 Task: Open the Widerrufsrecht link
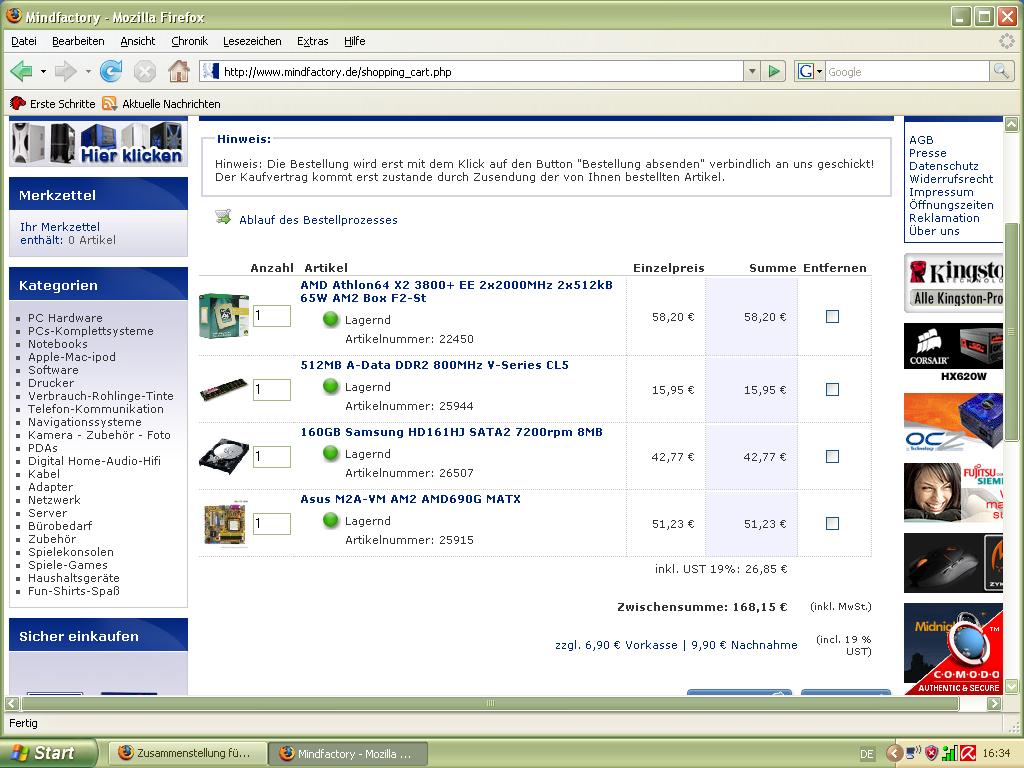[951, 179]
